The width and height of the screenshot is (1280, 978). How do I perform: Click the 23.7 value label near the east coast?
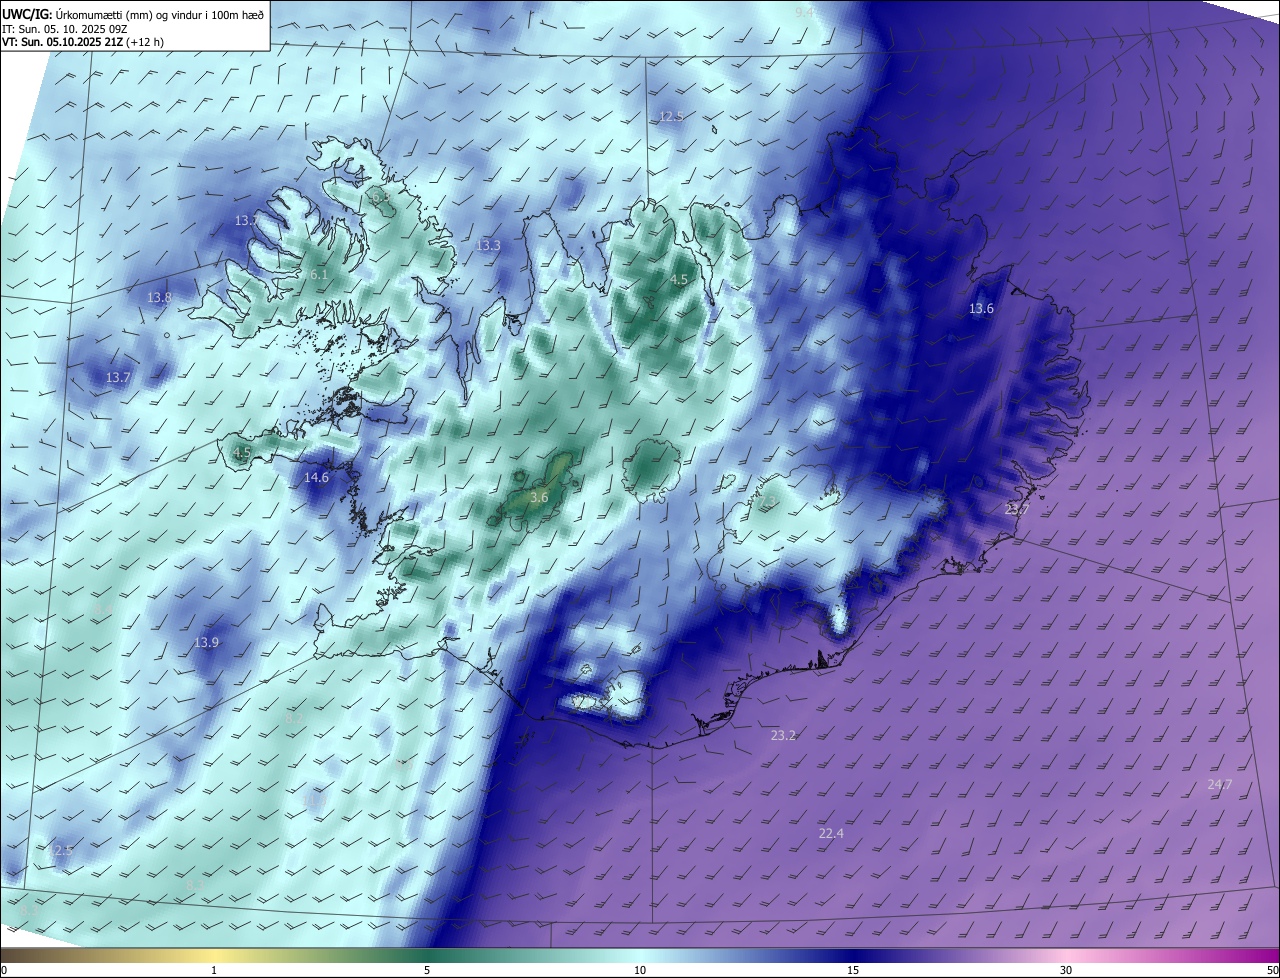click(x=1016, y=510)
